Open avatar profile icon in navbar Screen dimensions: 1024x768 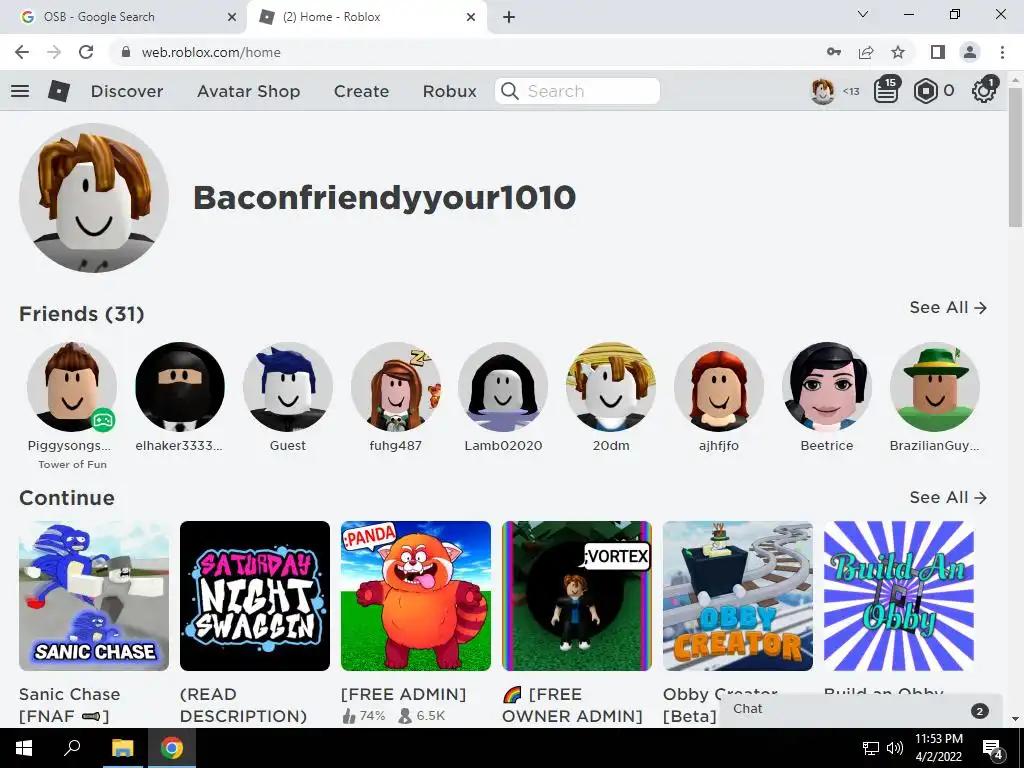(x=822, y=91)
